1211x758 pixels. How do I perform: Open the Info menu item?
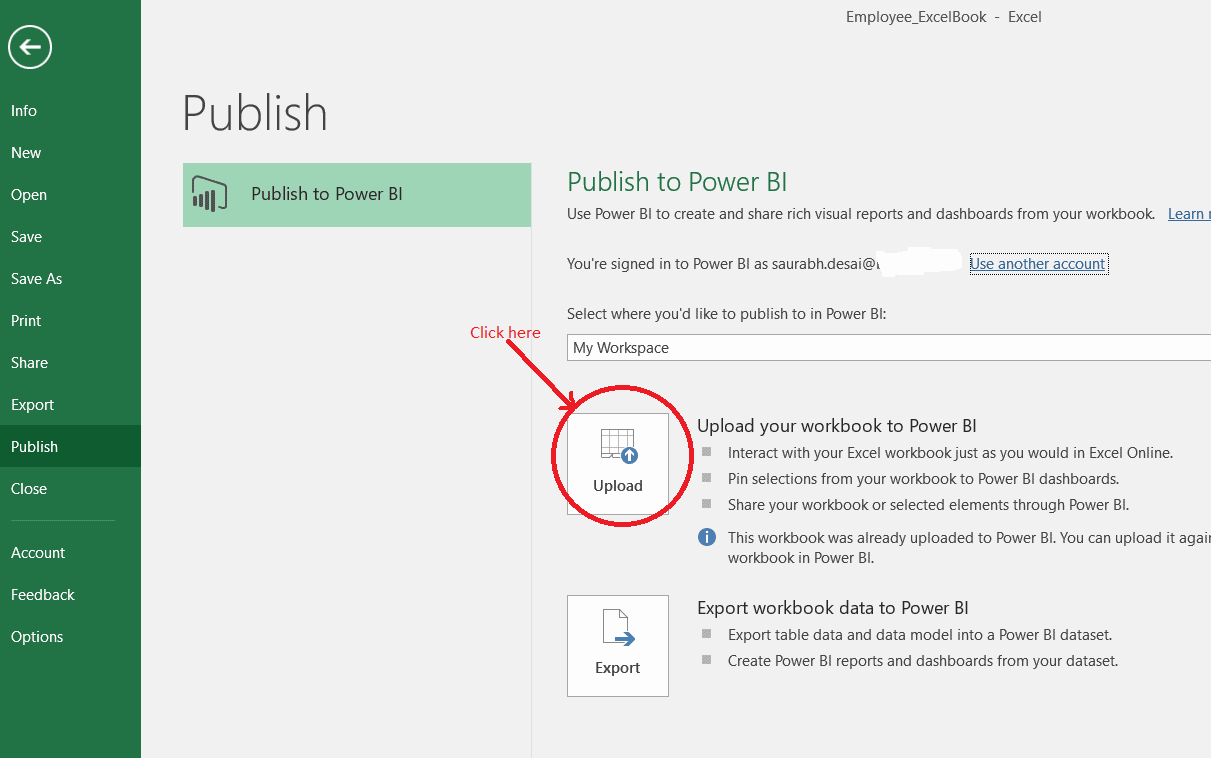click(24, 111)
